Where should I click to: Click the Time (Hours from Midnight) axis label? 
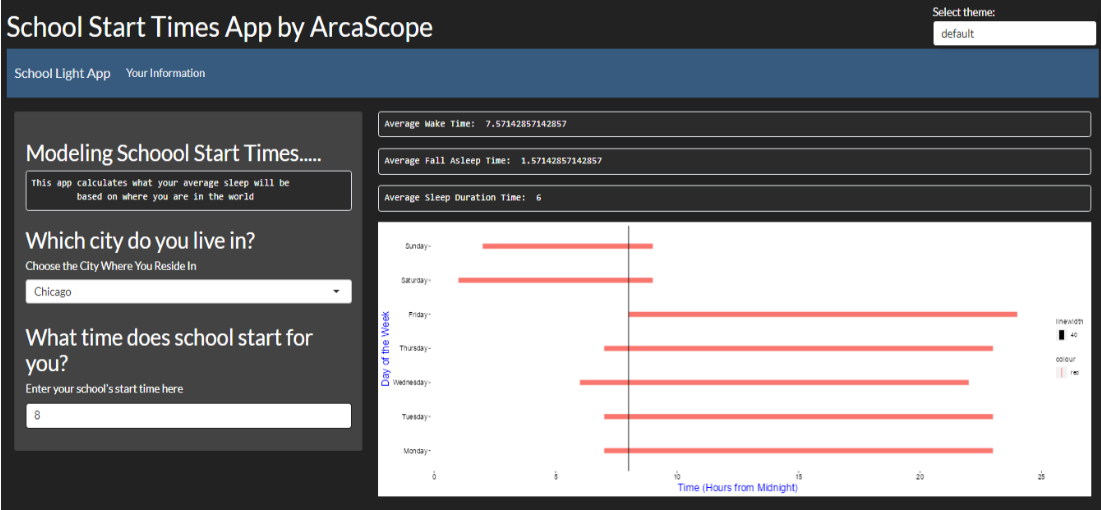pos(737,488)
